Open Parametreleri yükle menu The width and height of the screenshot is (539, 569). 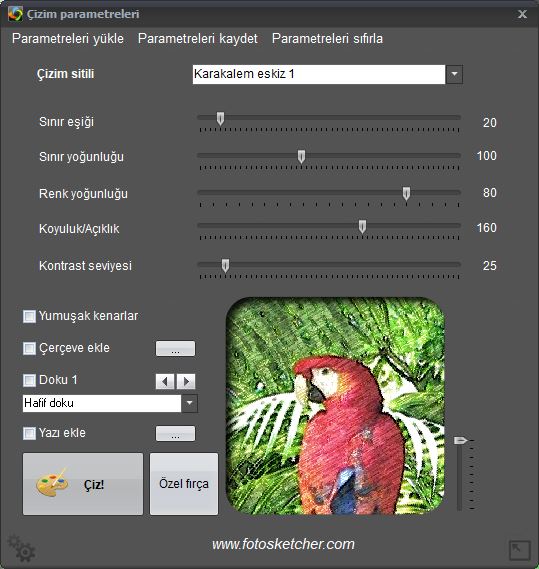point(68,38)
